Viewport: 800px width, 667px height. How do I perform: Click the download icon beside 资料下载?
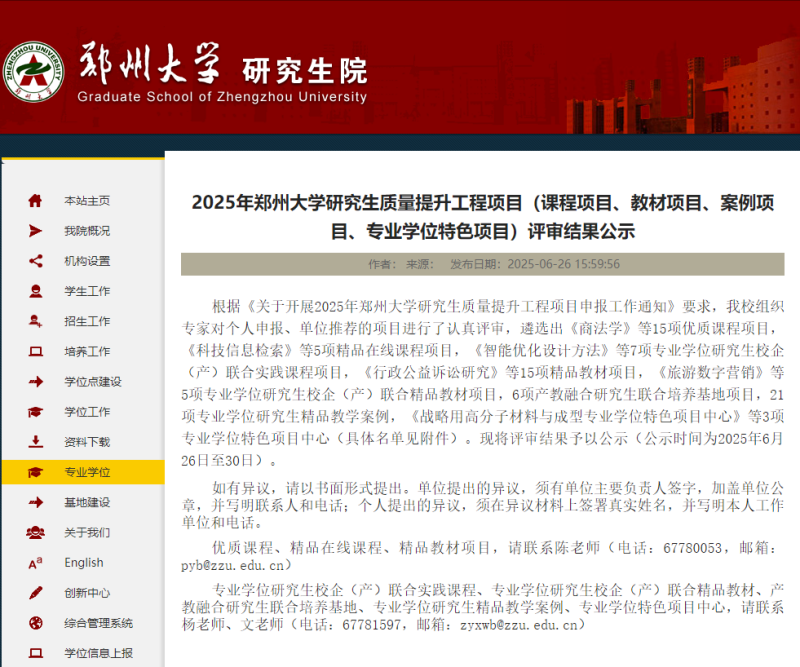pos(35,441)
